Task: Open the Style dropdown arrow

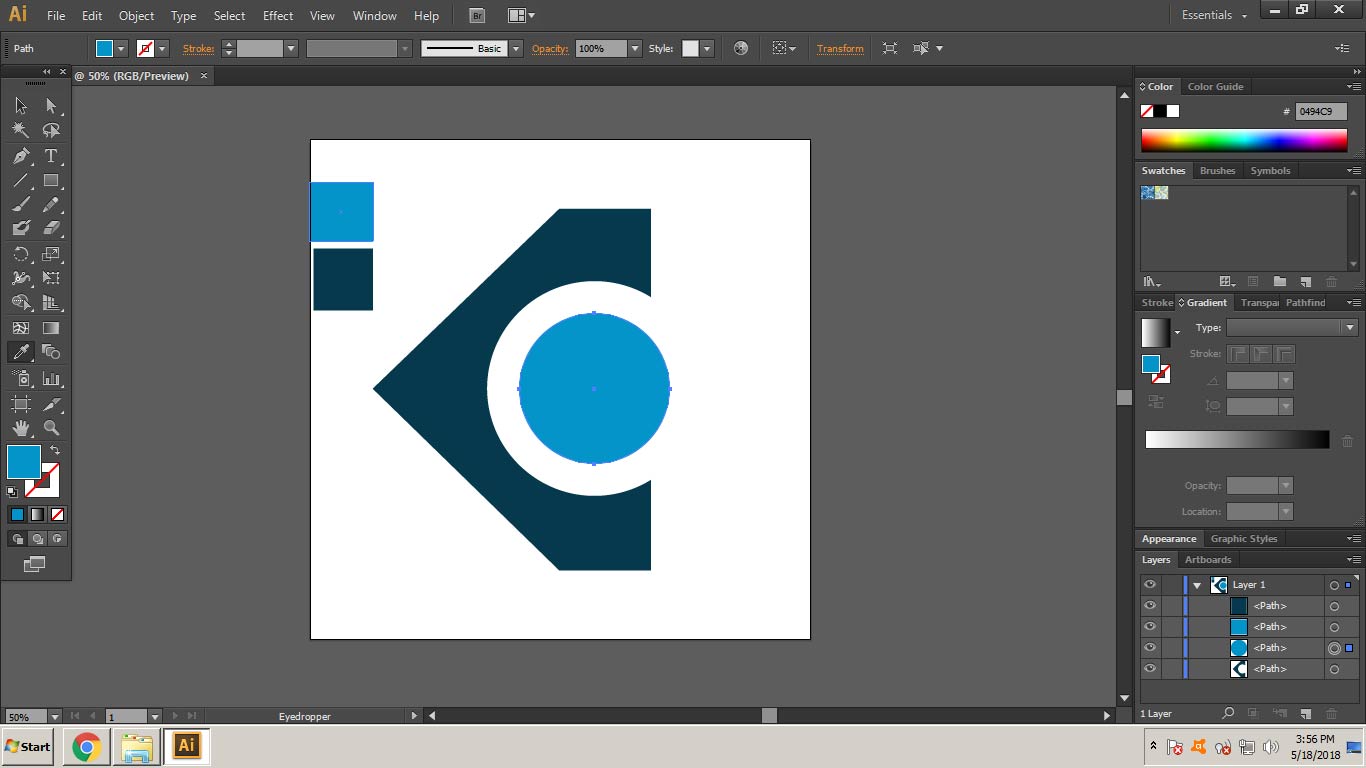Action: (x=707, y=48)
